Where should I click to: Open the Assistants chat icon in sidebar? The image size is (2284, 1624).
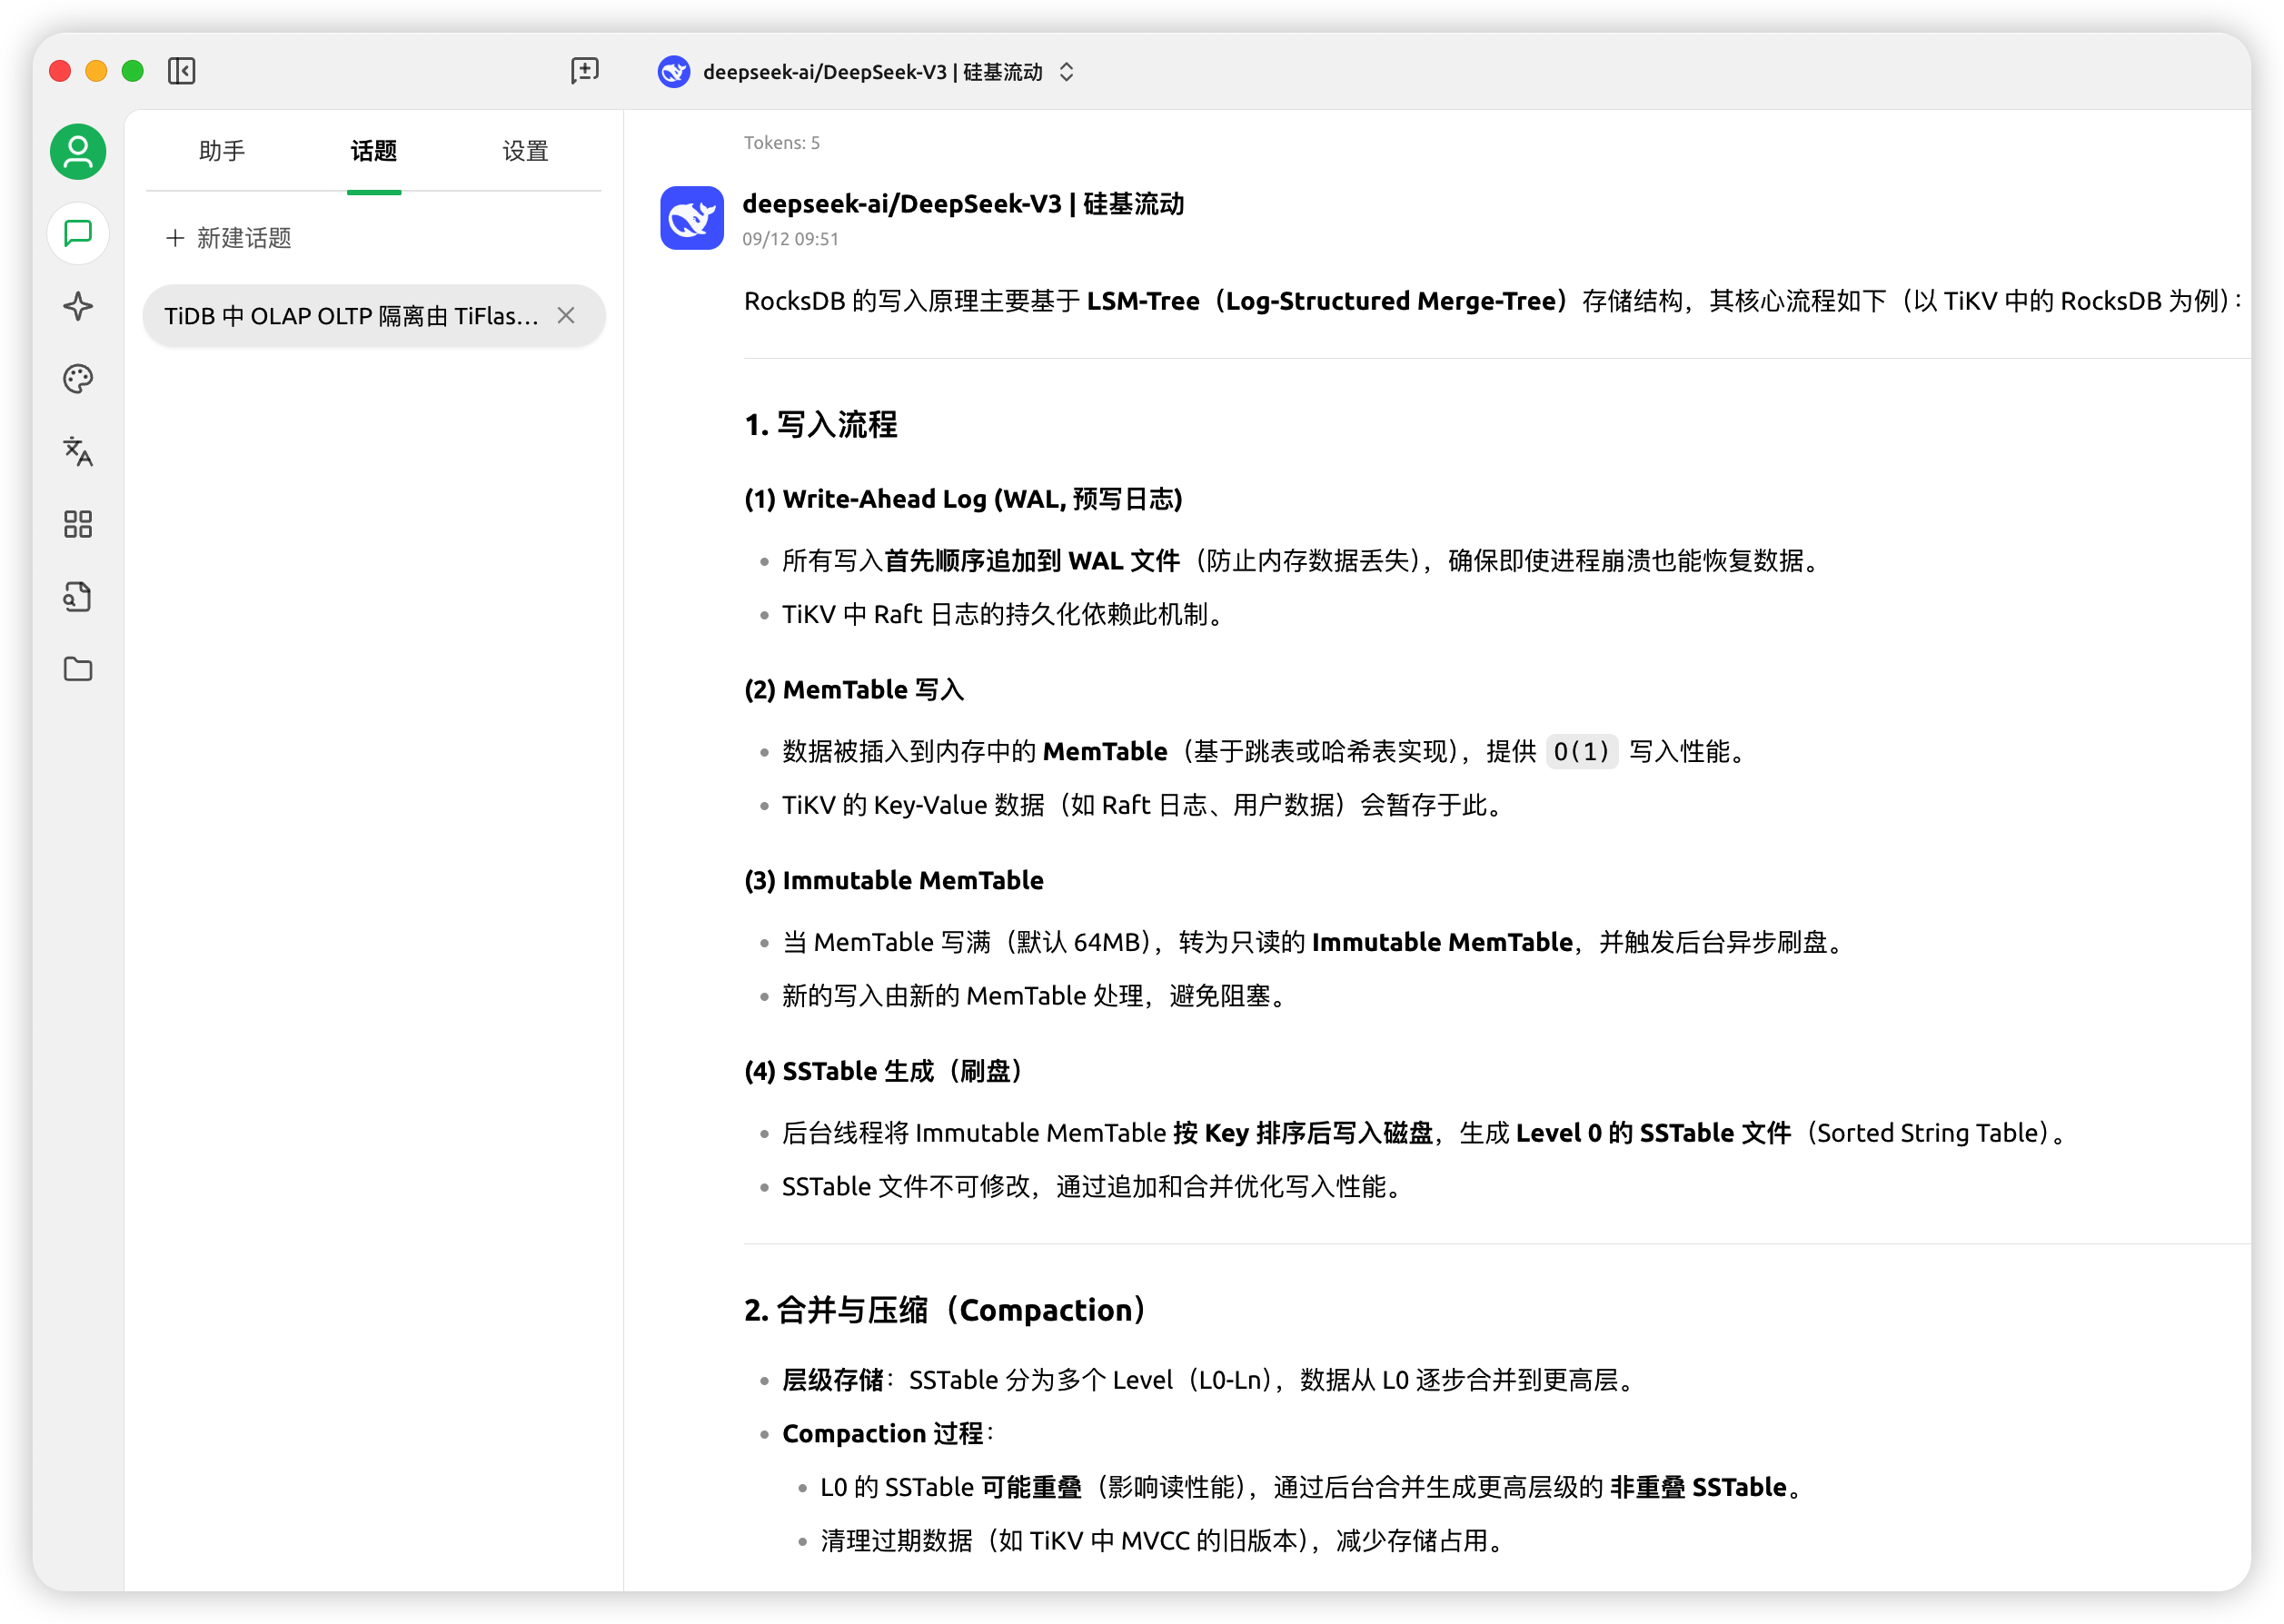(77, 233)
